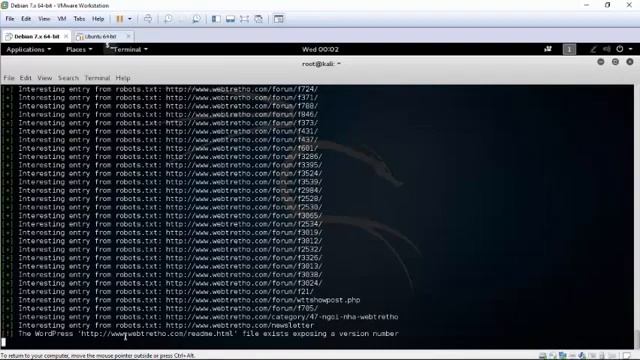Switch to VMware Unity mode icon

click(x=258, y=19)
